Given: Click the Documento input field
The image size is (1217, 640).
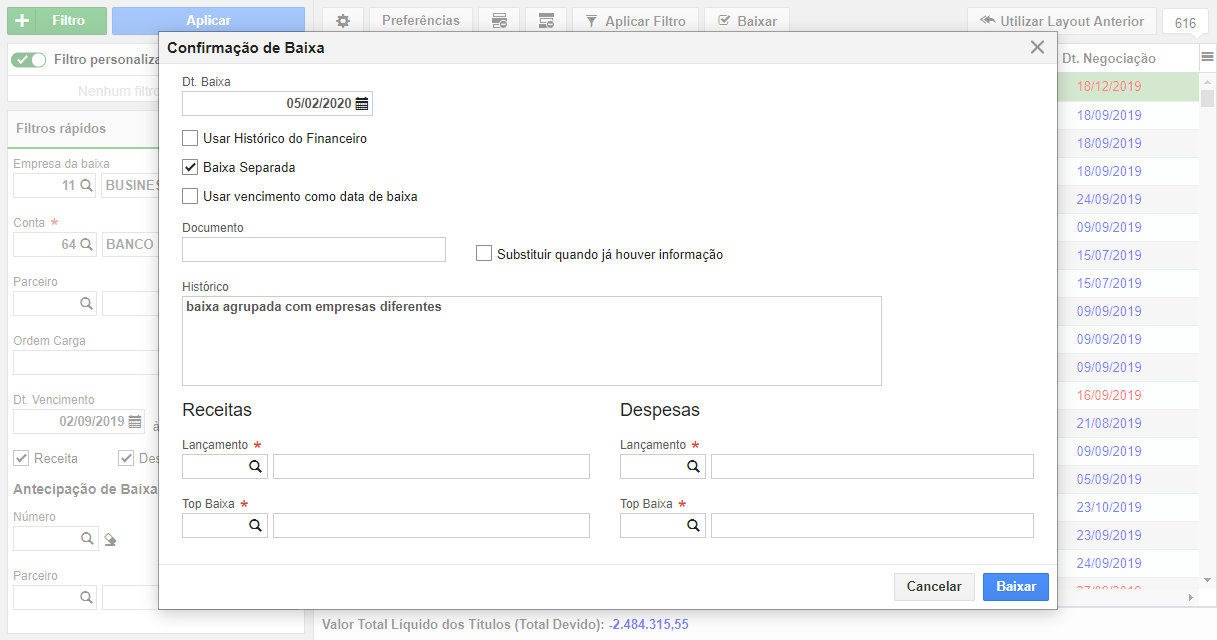Looking at the screenshot, I should coord(314,250).
